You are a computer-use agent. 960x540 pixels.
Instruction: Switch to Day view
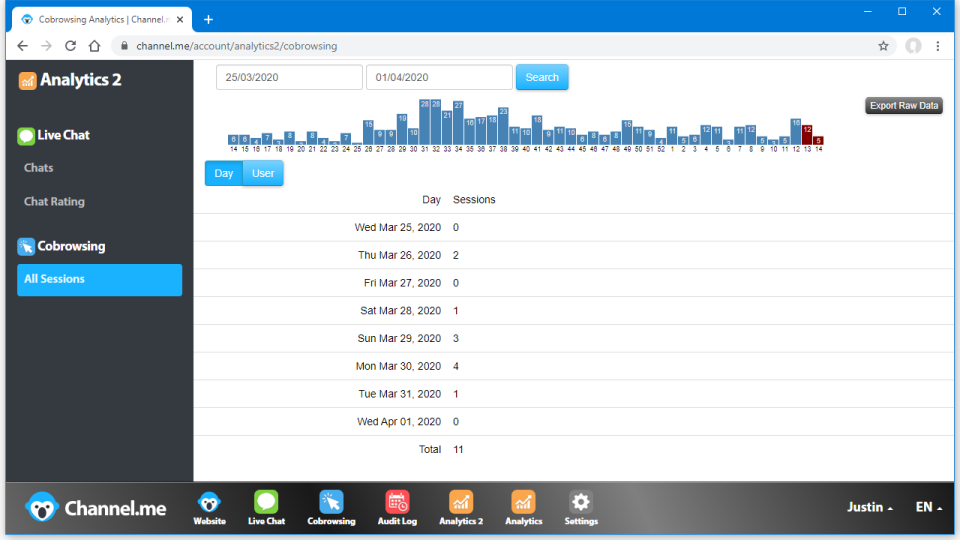(x=223, y=173)
